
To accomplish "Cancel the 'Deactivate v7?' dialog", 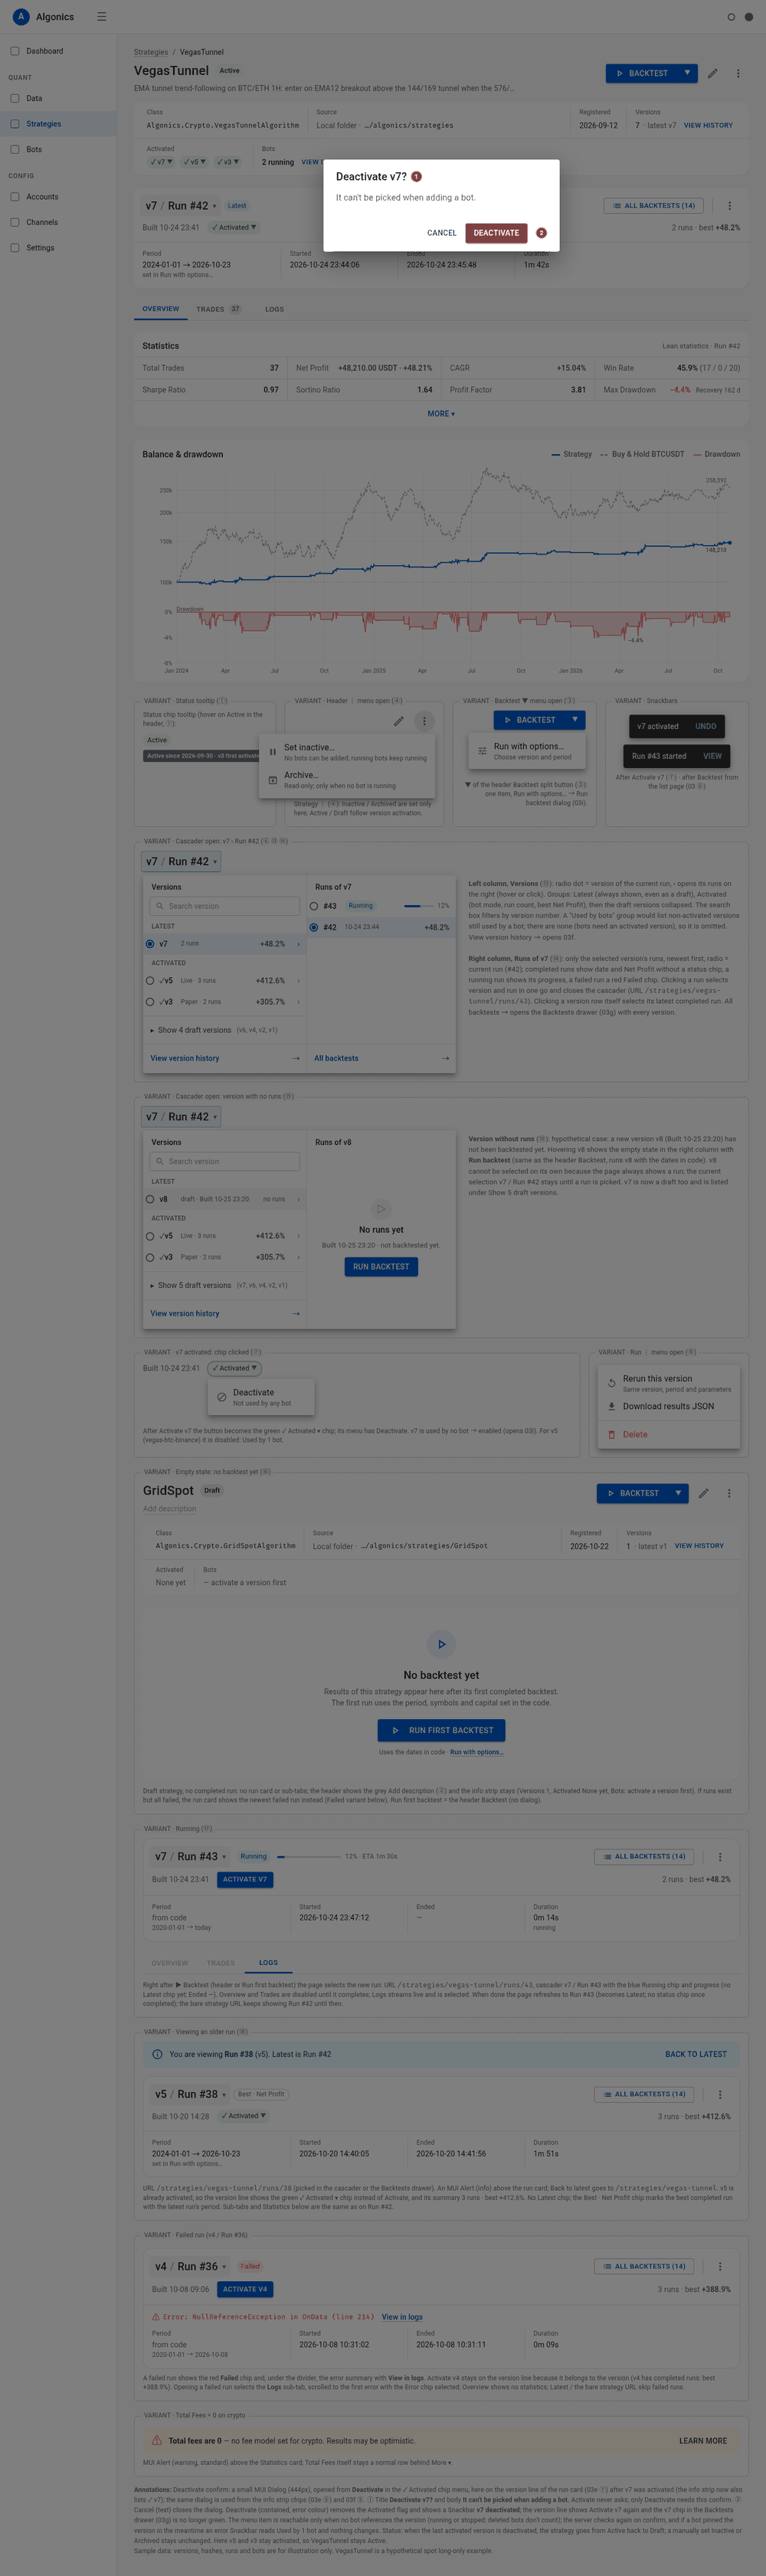I will click(442, 233).
